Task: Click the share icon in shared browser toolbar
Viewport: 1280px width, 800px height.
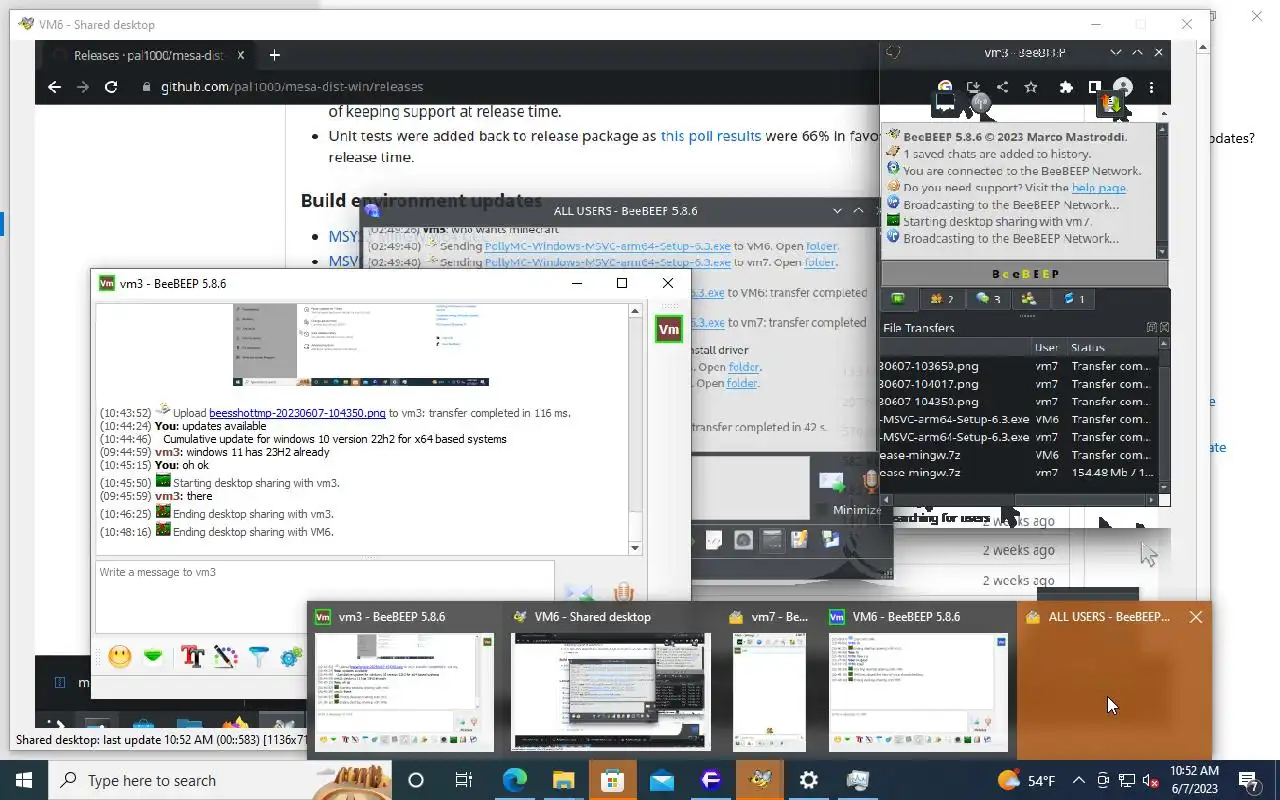Action: (1002, 87)
